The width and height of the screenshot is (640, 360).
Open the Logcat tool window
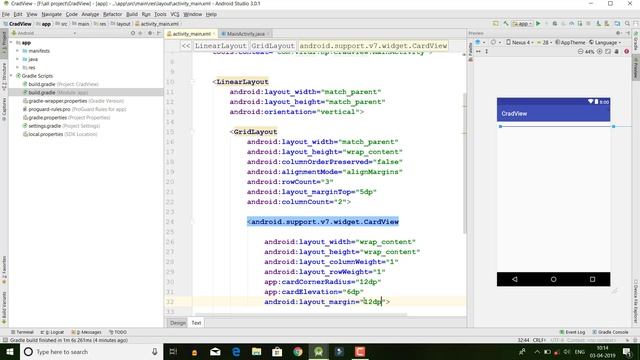click(52, 332)
